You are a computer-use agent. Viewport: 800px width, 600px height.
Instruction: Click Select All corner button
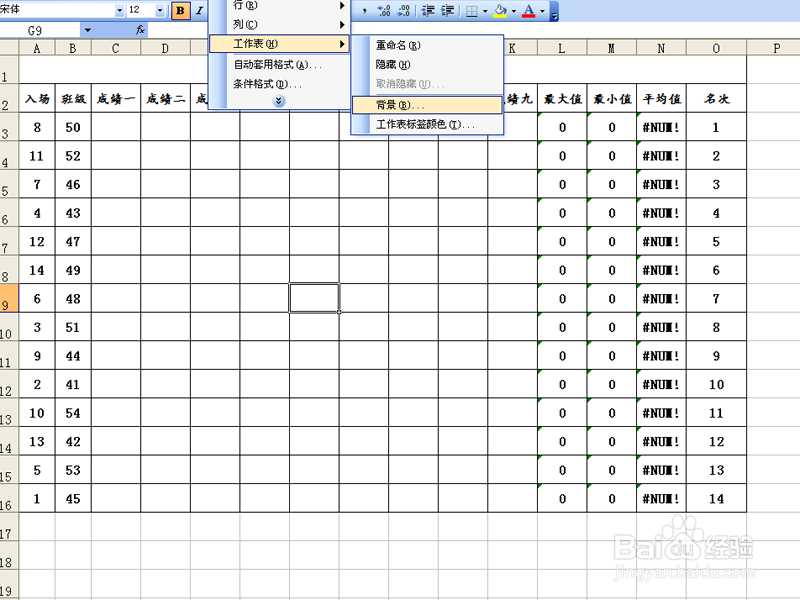pos(9,48)
